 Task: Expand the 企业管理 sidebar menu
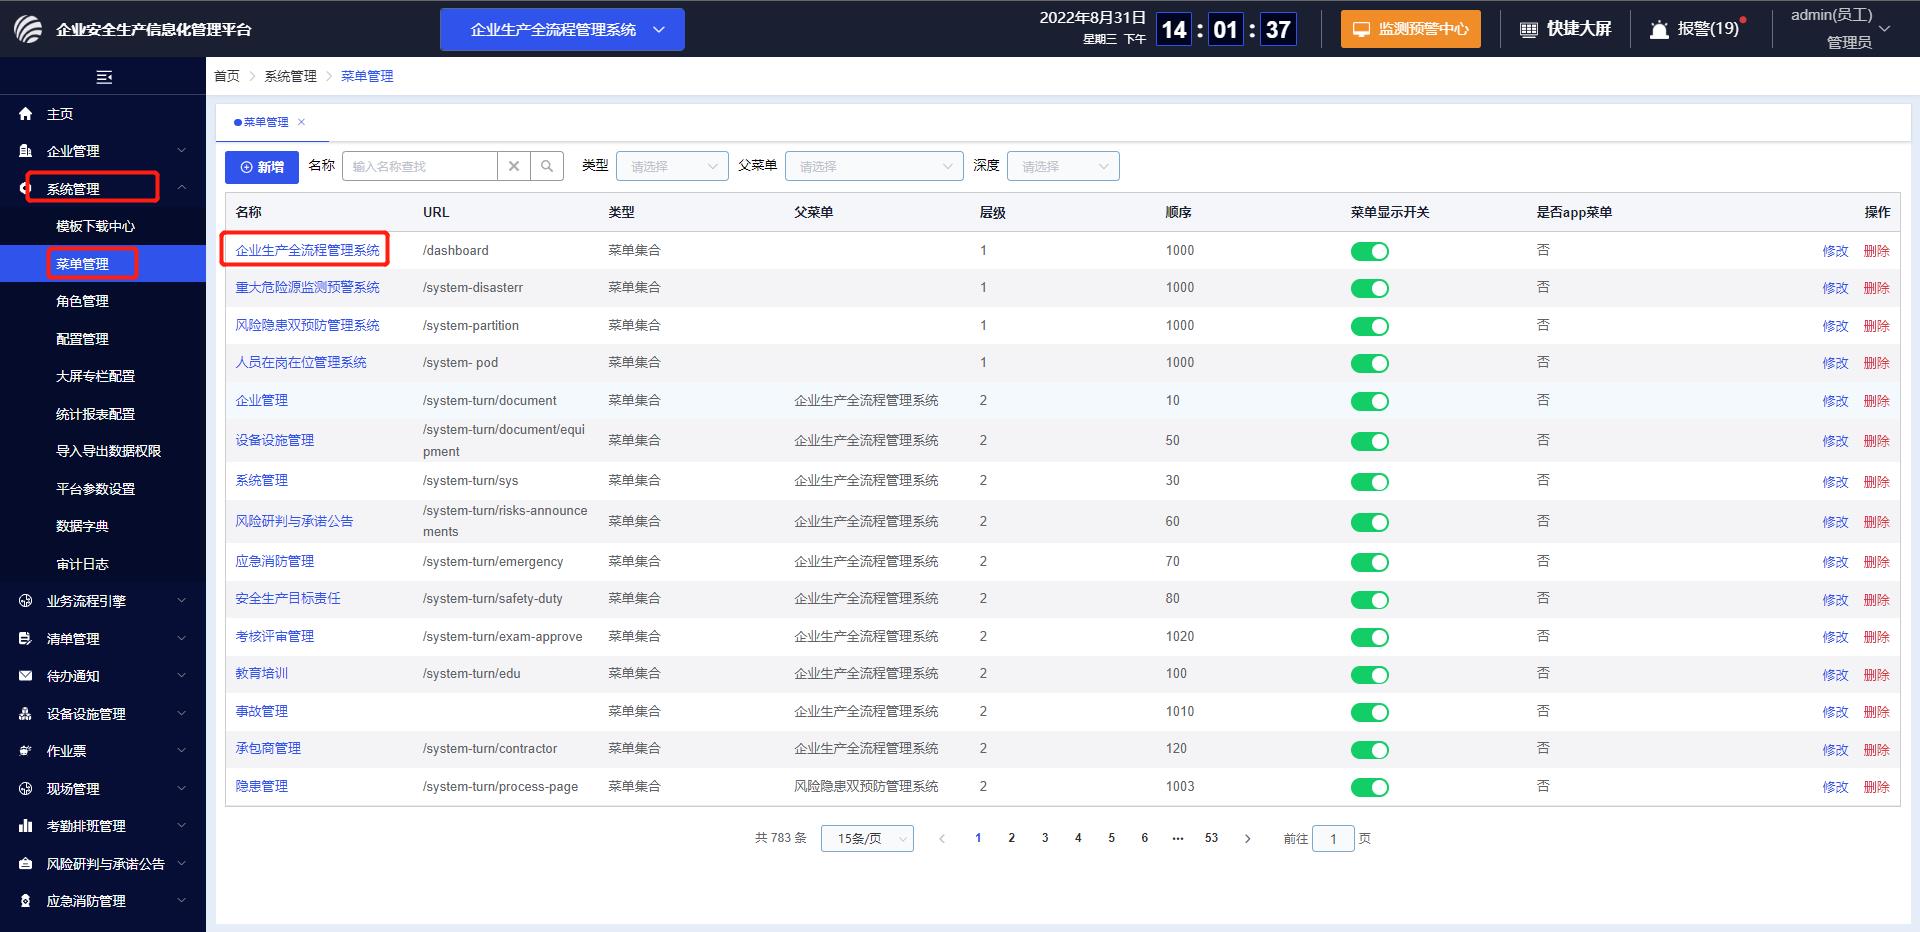103,151
